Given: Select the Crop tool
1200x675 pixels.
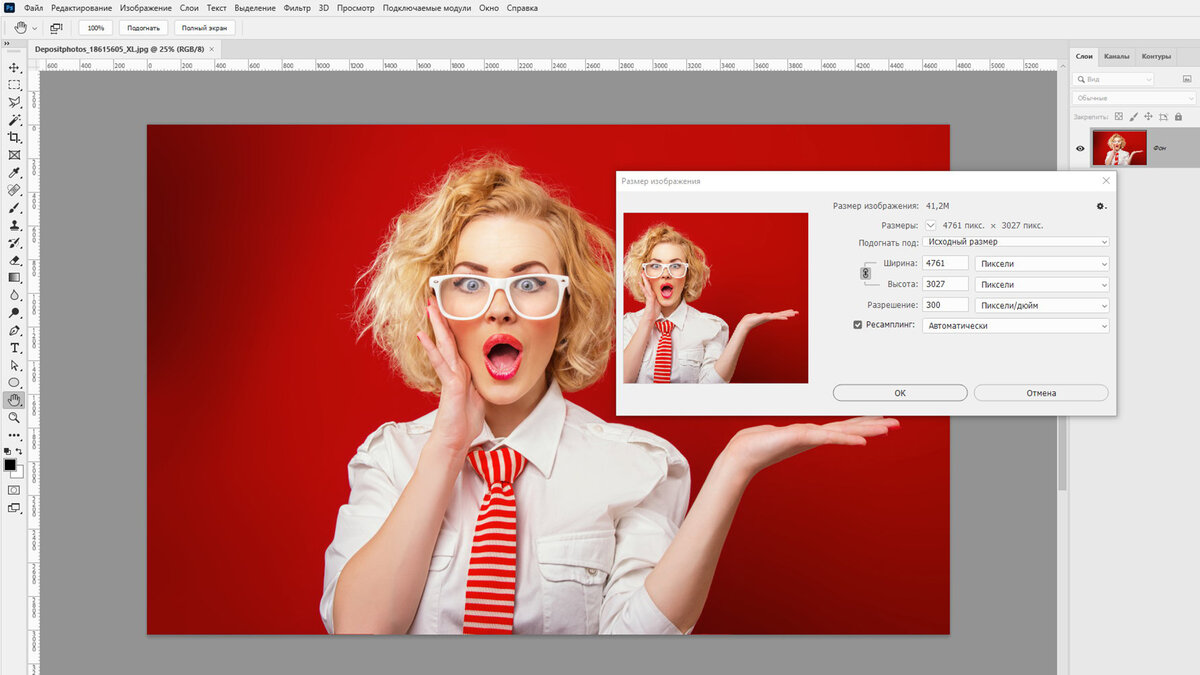Looking at the screenshot, I should (14, 137).
